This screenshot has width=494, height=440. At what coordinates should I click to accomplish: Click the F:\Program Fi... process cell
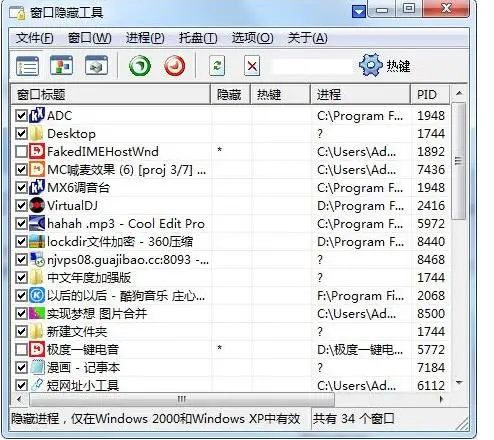pyautogui.click(x=360, y=296)
